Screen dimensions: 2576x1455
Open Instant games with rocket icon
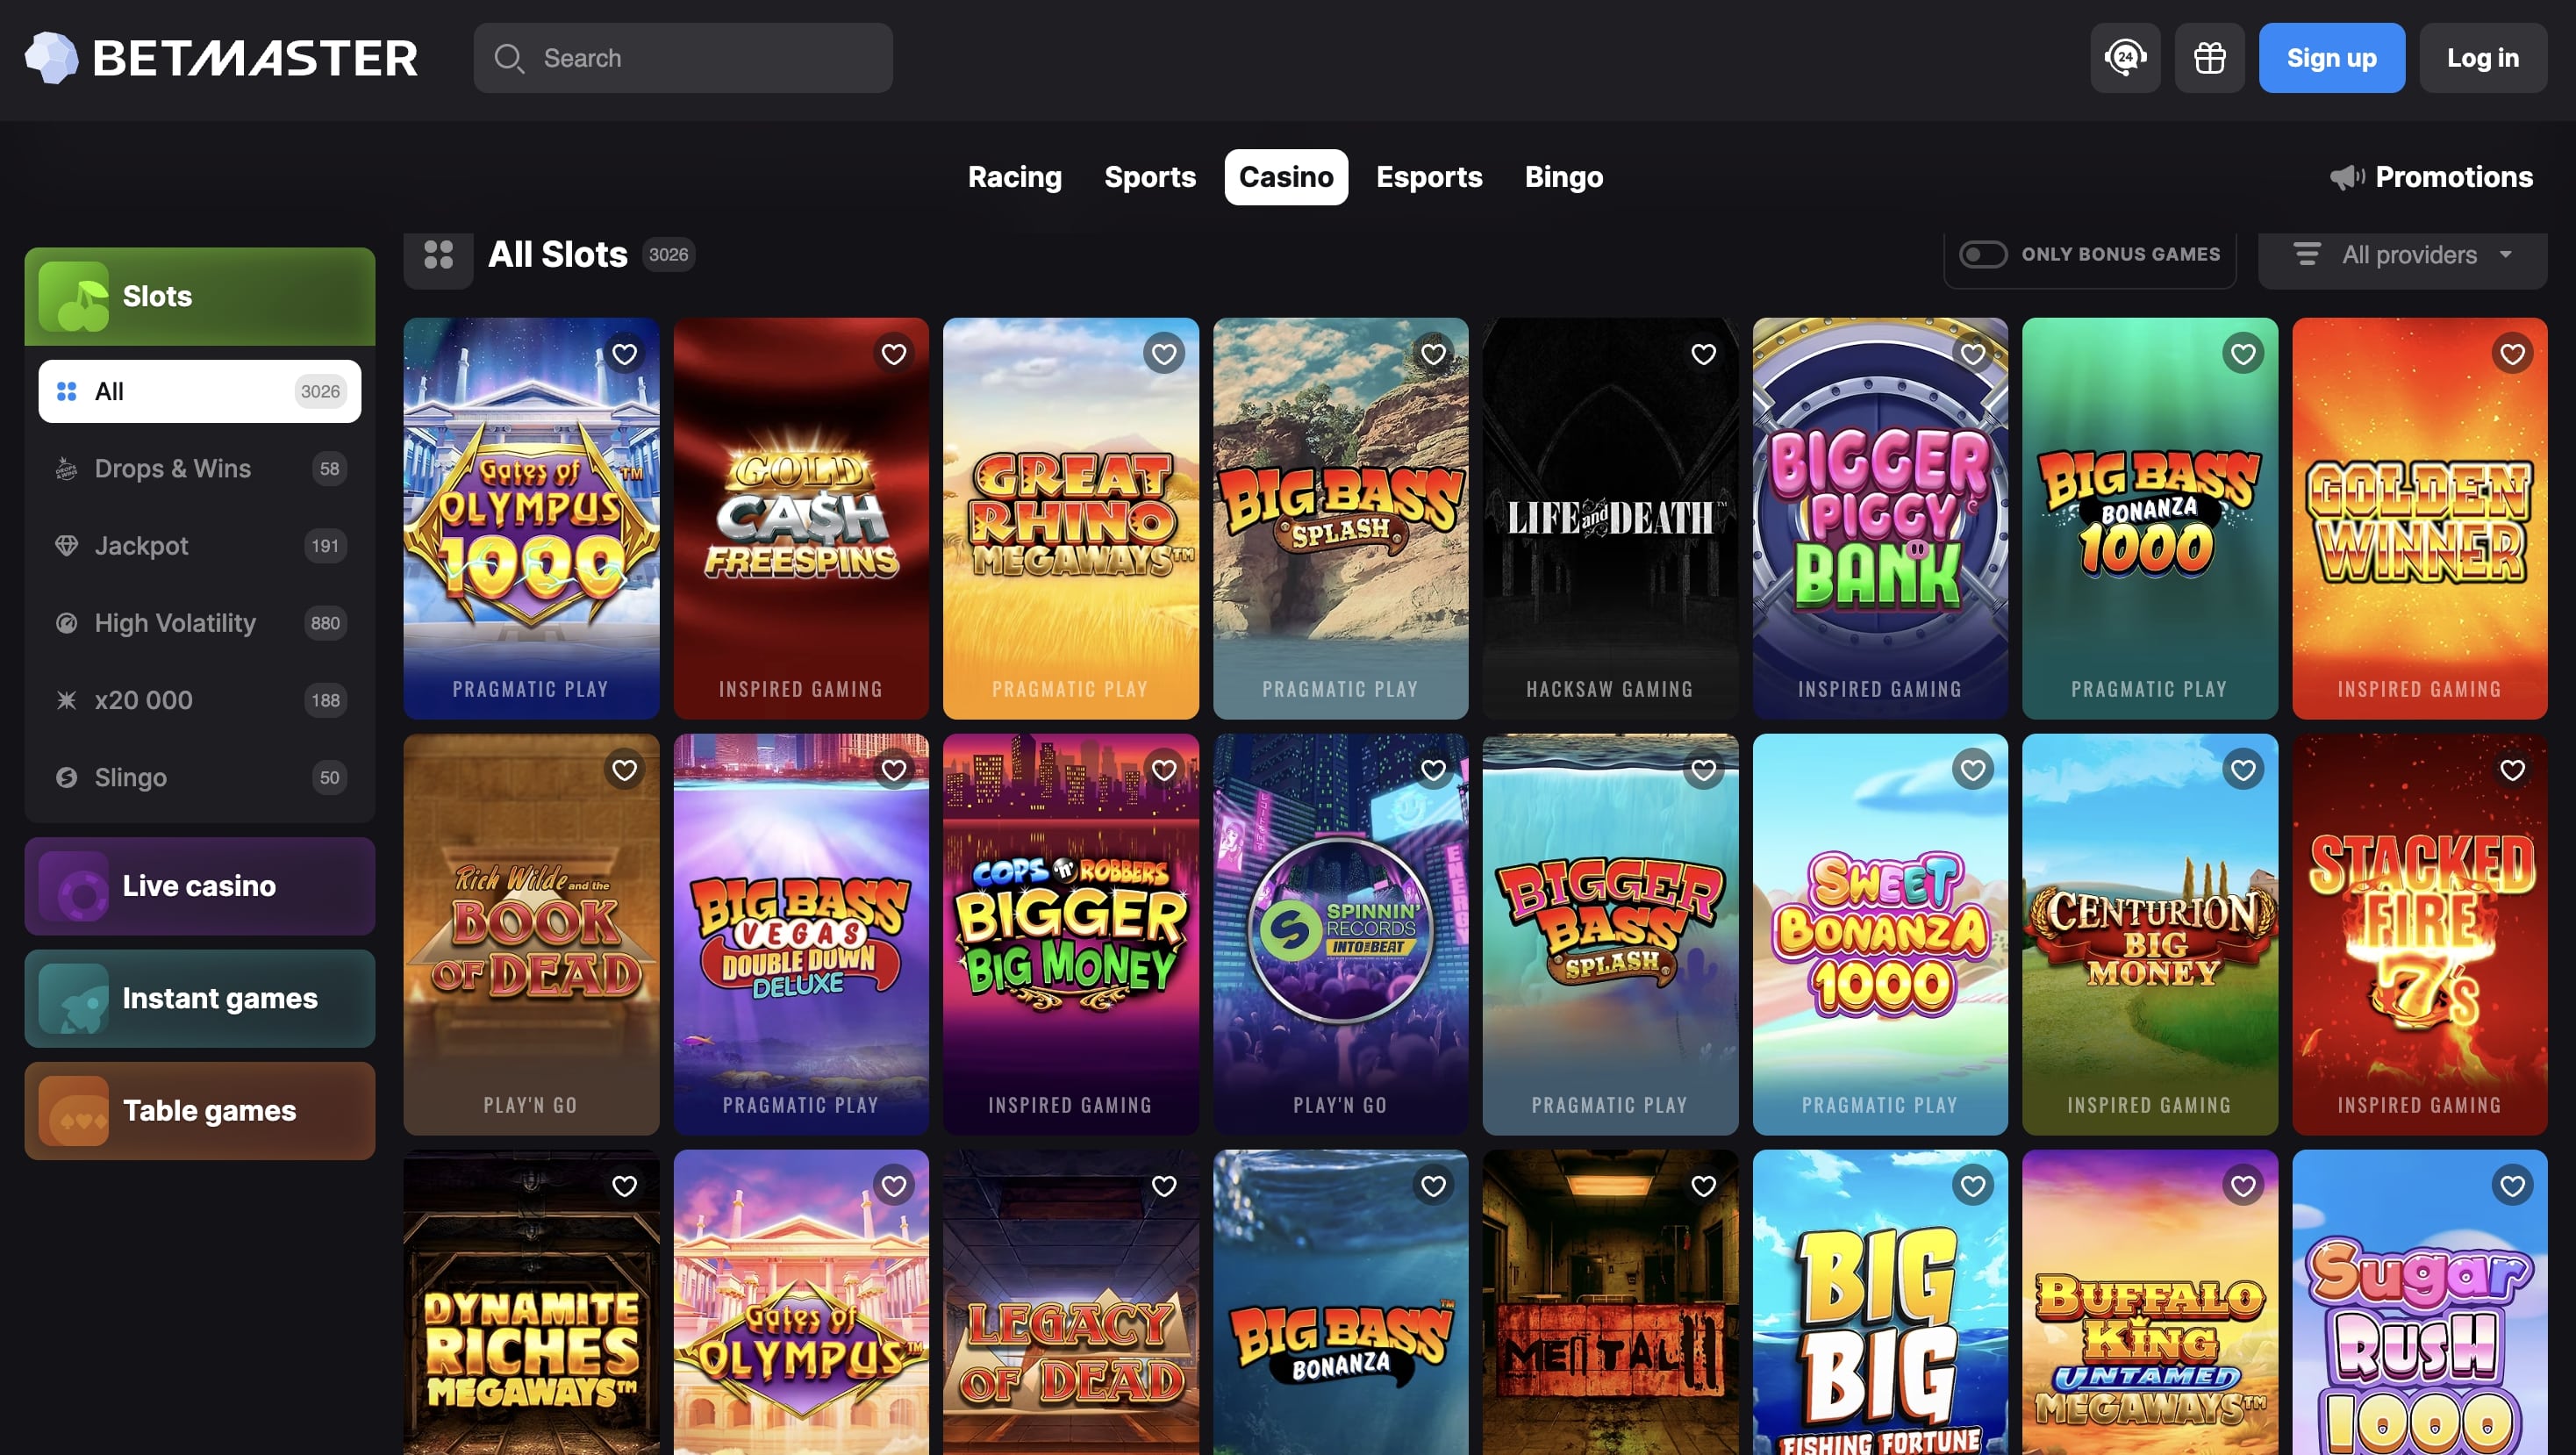point(199,998)
